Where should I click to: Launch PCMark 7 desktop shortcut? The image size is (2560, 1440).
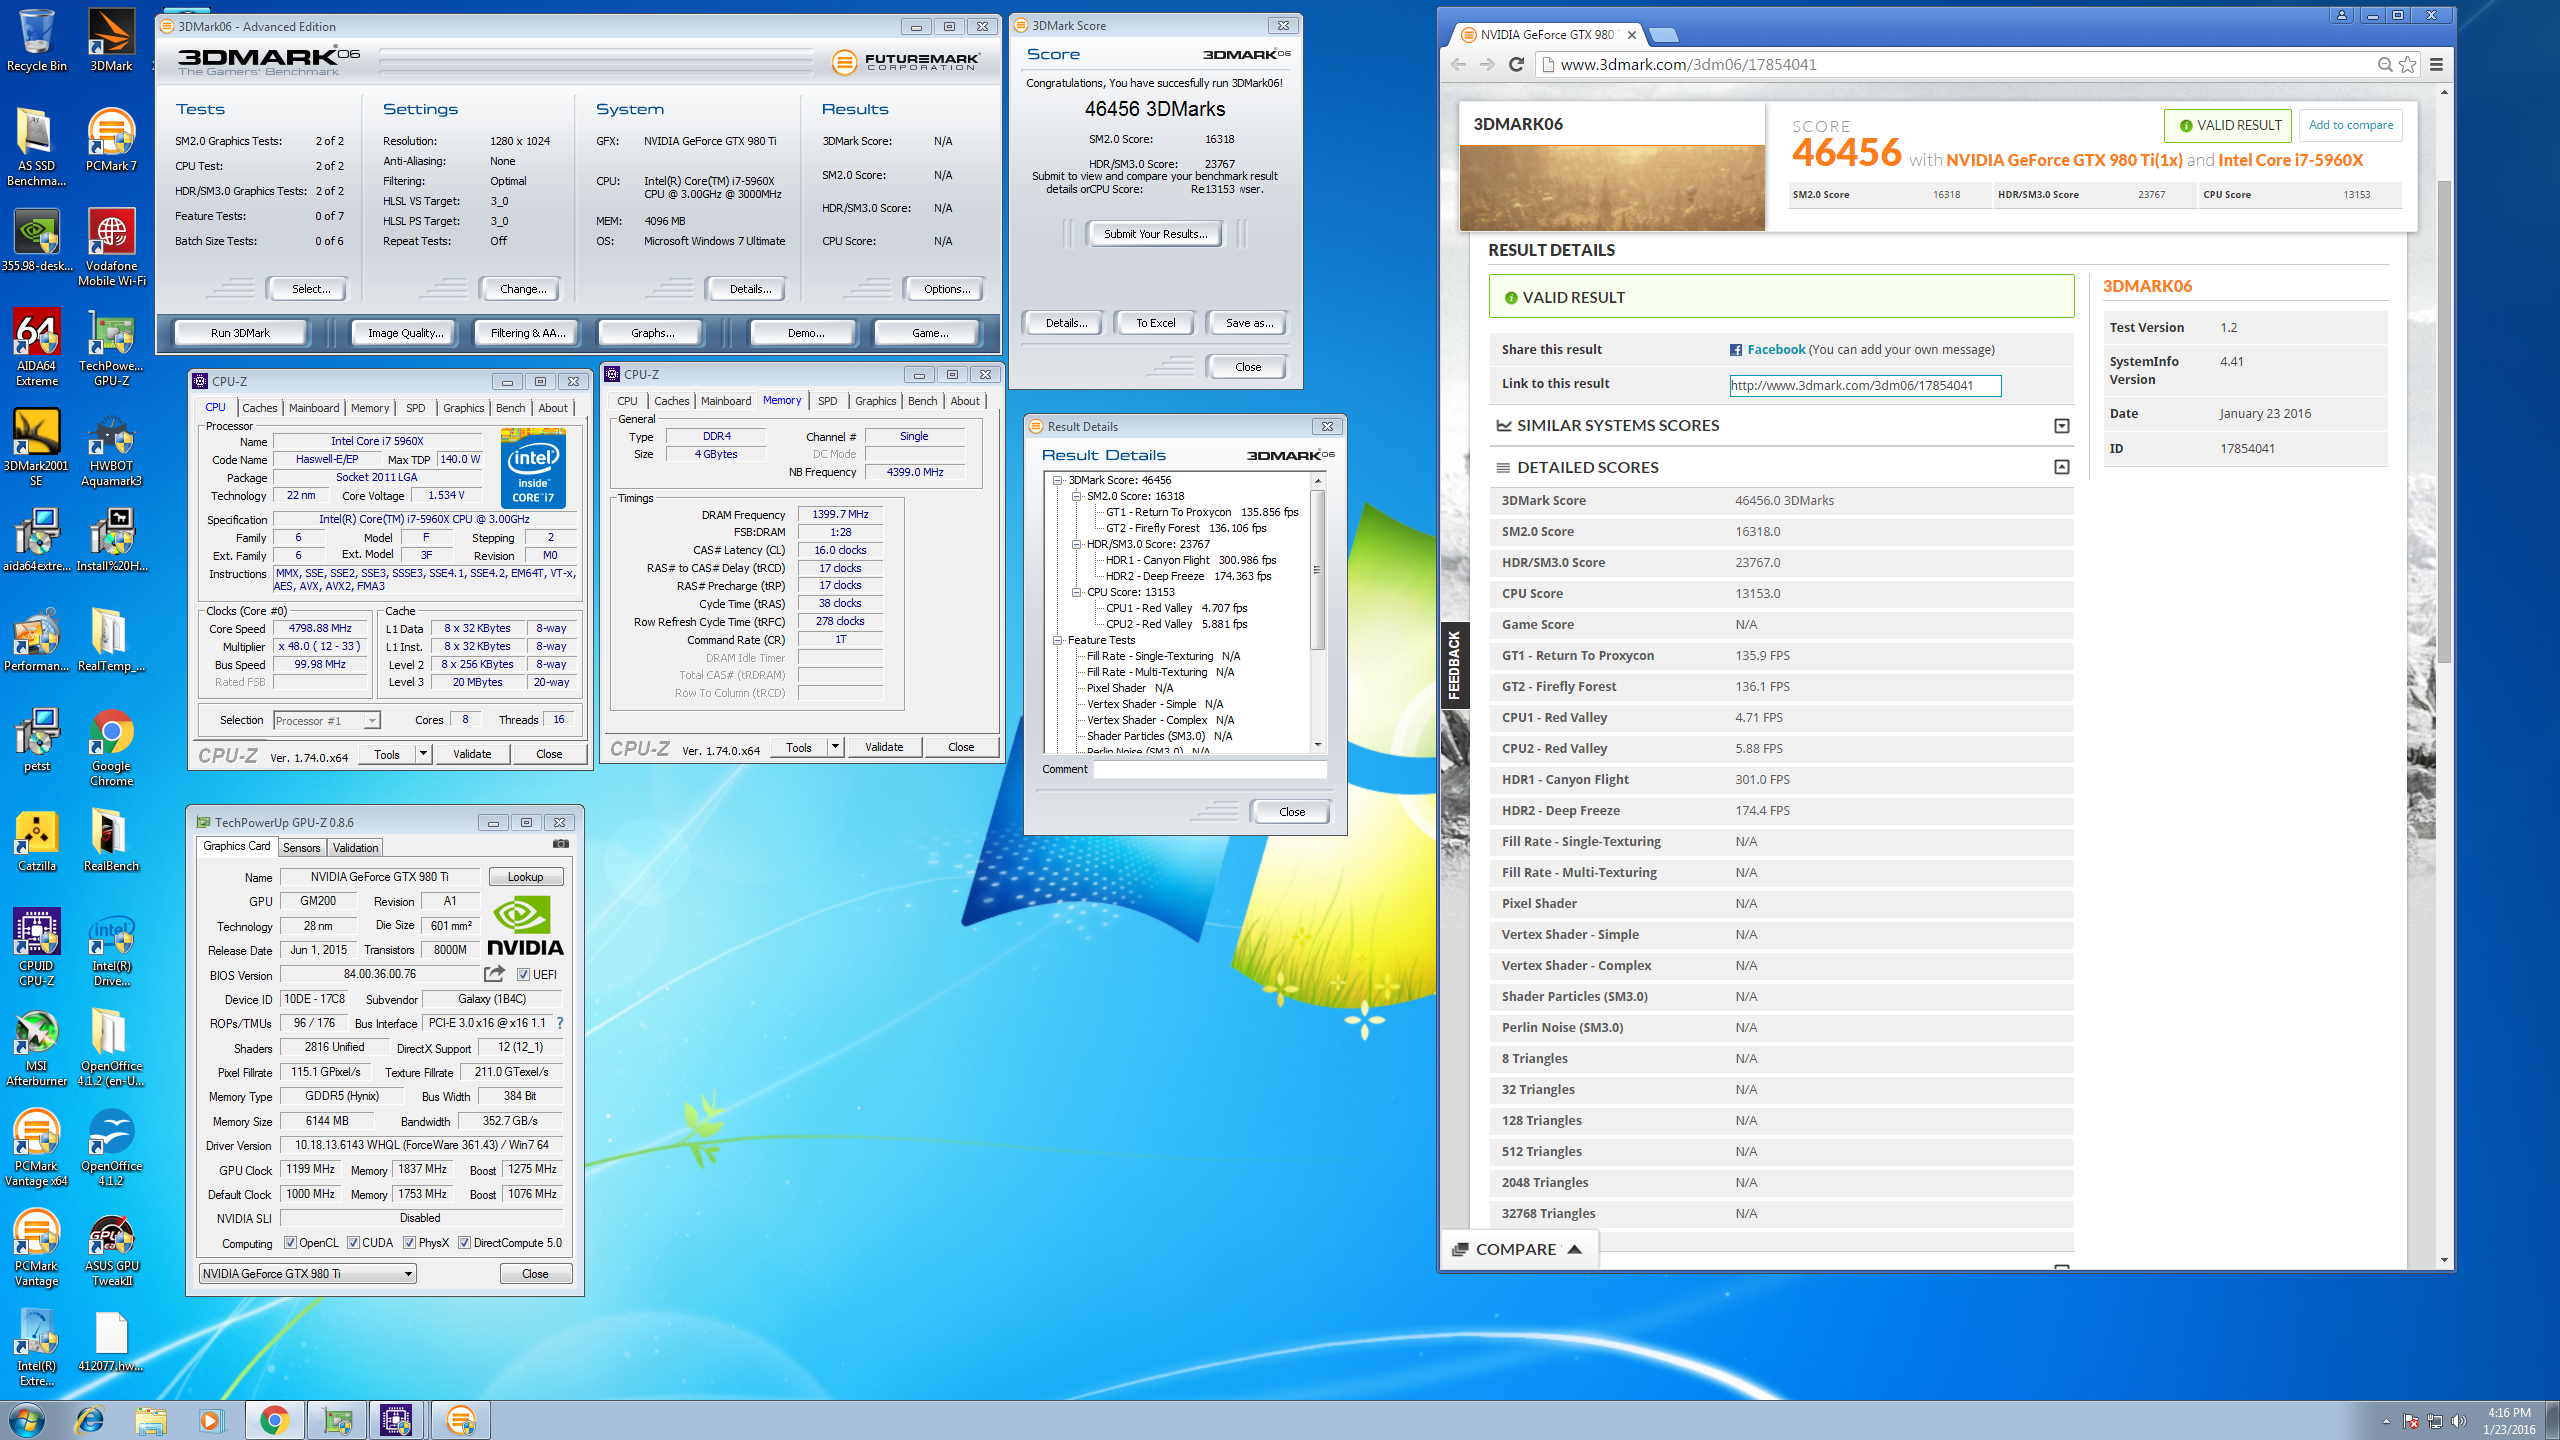[111, 140]
